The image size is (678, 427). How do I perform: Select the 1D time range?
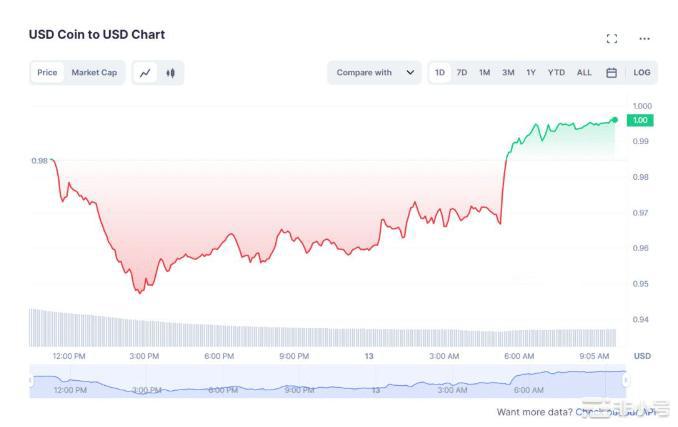click(x=440, y=73)
